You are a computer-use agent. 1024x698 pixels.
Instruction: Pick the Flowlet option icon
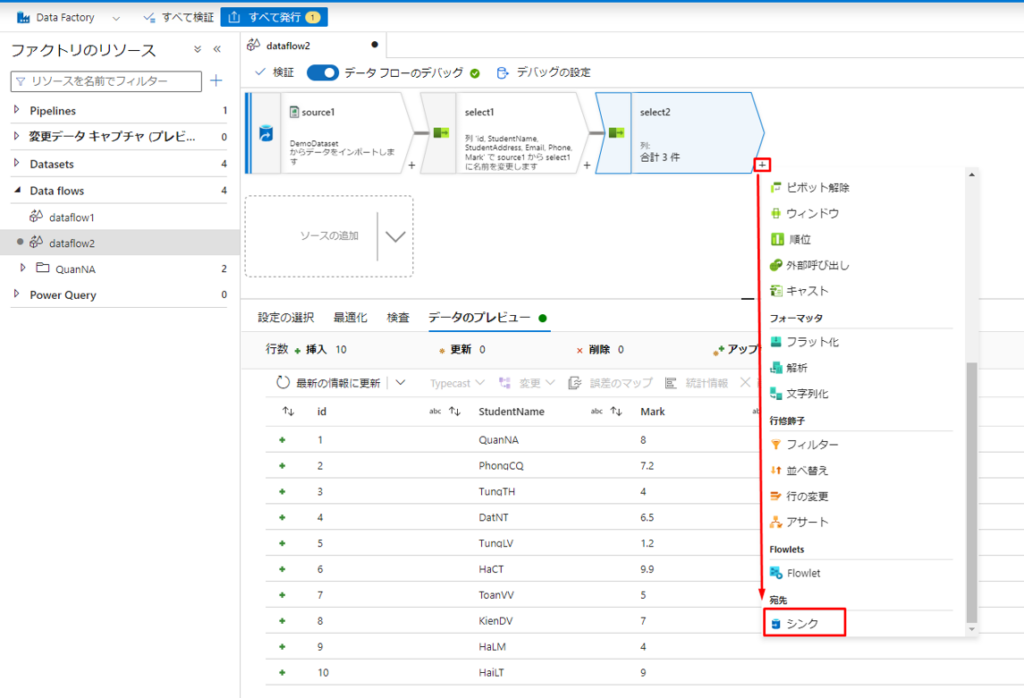tap(776, 573)
